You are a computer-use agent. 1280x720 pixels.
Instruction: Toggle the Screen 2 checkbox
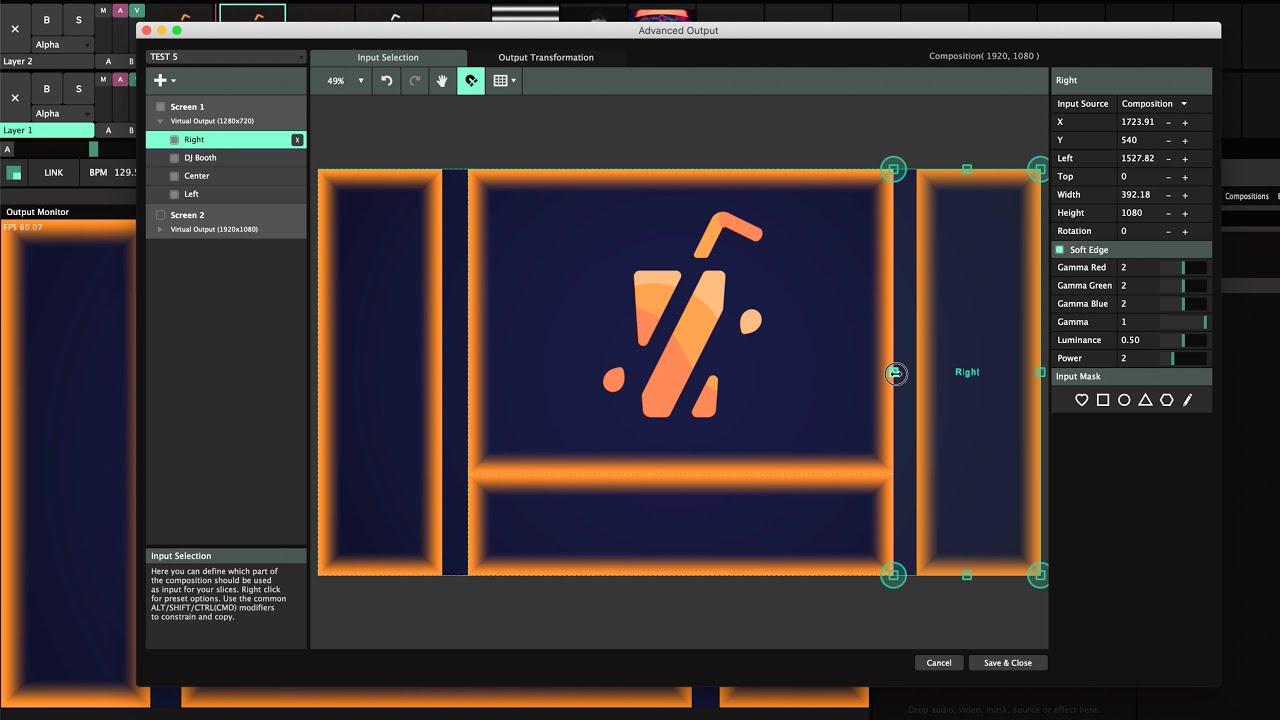161,215
